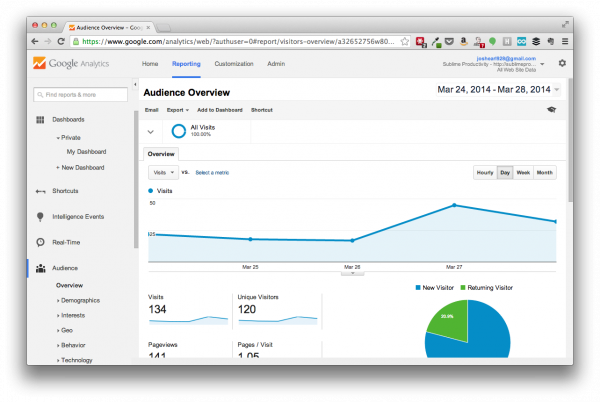Click the Mar 27 data point on graph

[x=454, y=205]
